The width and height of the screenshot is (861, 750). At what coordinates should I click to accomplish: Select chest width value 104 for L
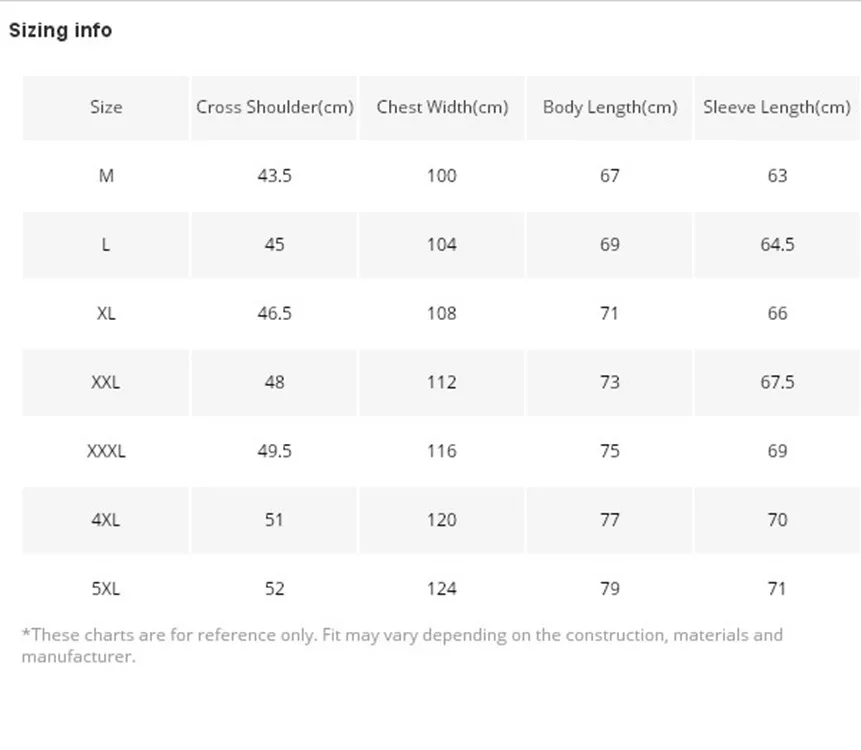[x=442, y=245]
